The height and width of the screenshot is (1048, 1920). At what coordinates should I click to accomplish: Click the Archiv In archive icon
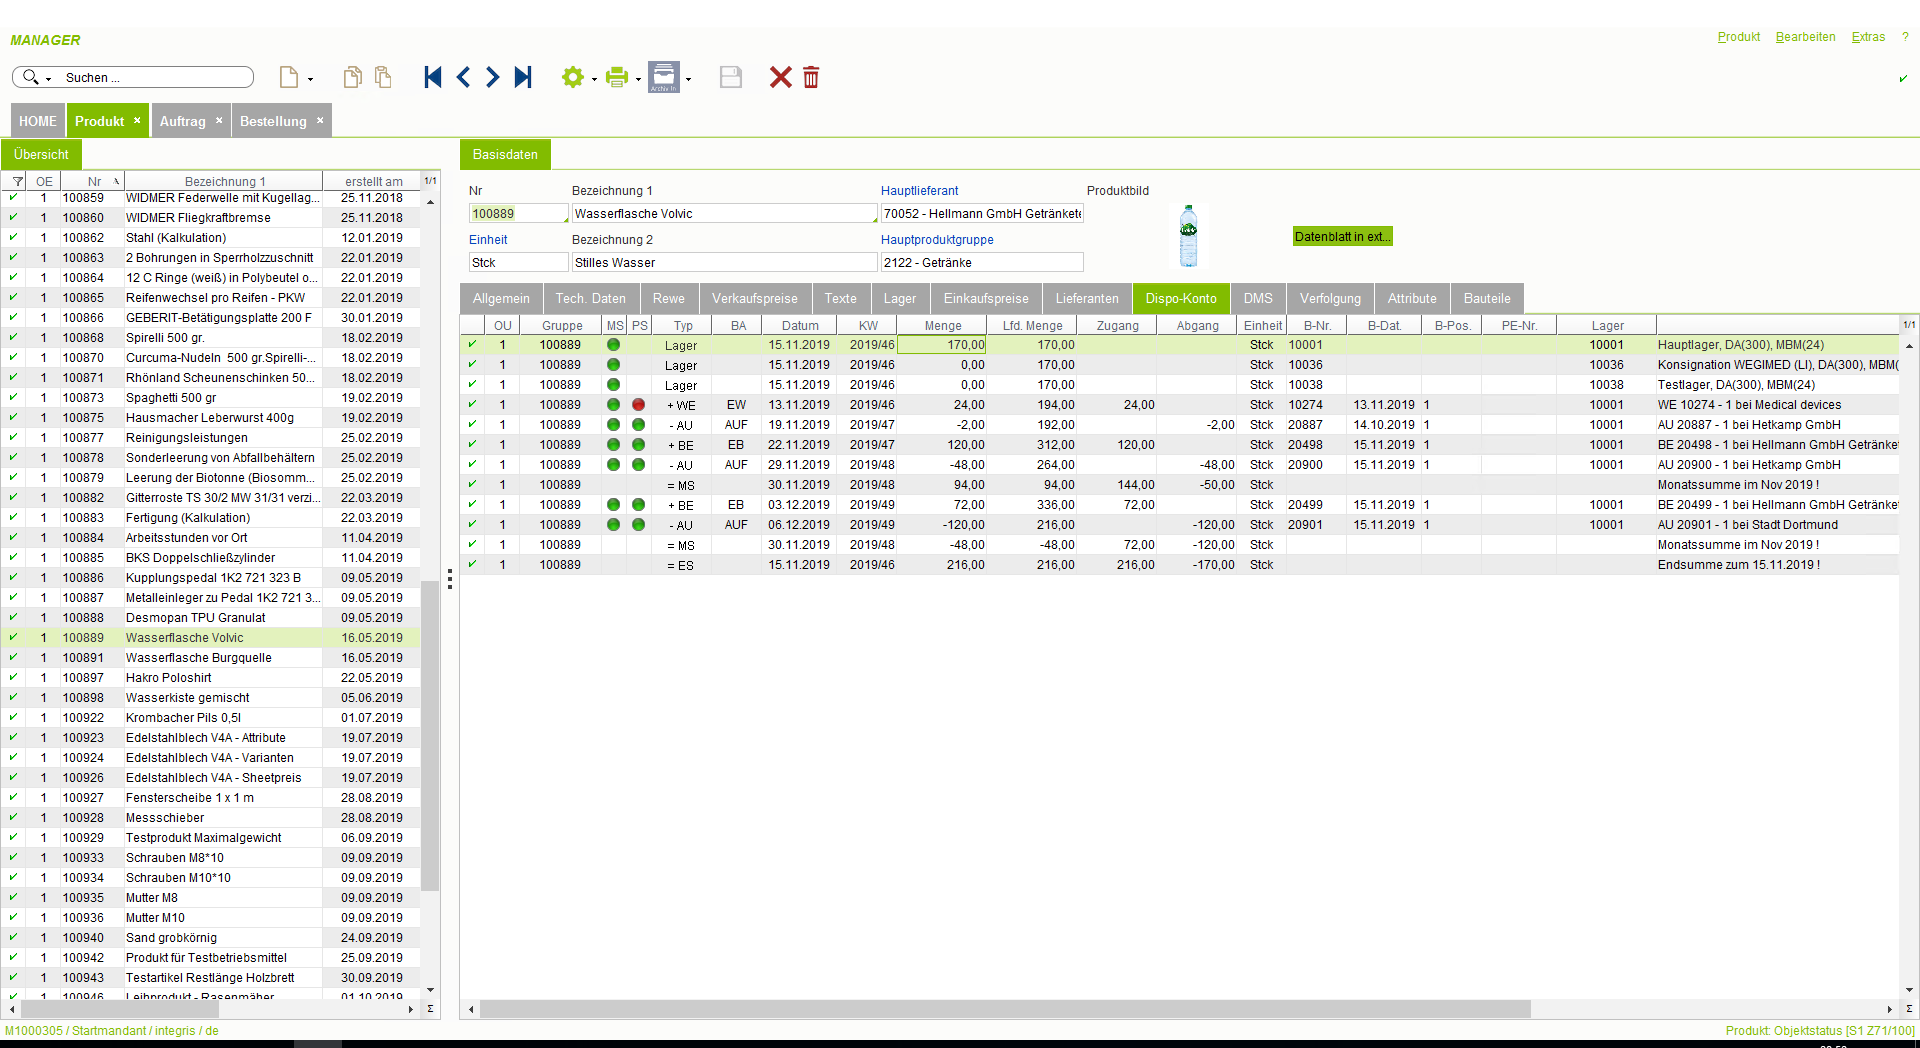tap(663, 77)
